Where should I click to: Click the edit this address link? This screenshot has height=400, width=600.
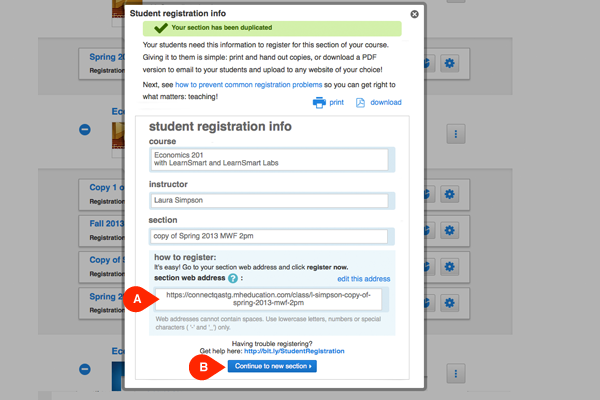click(x=363, y=278)
